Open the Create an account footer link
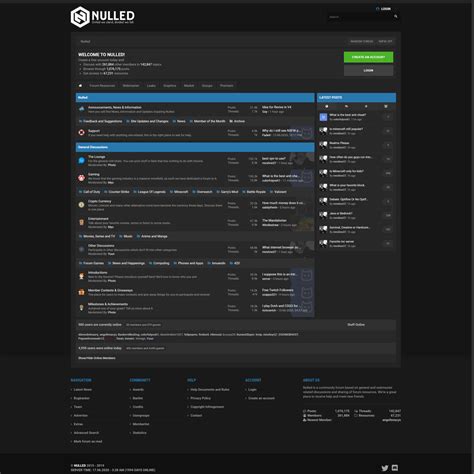Viewport: 474px width, 474px height. tap(261, 398)
